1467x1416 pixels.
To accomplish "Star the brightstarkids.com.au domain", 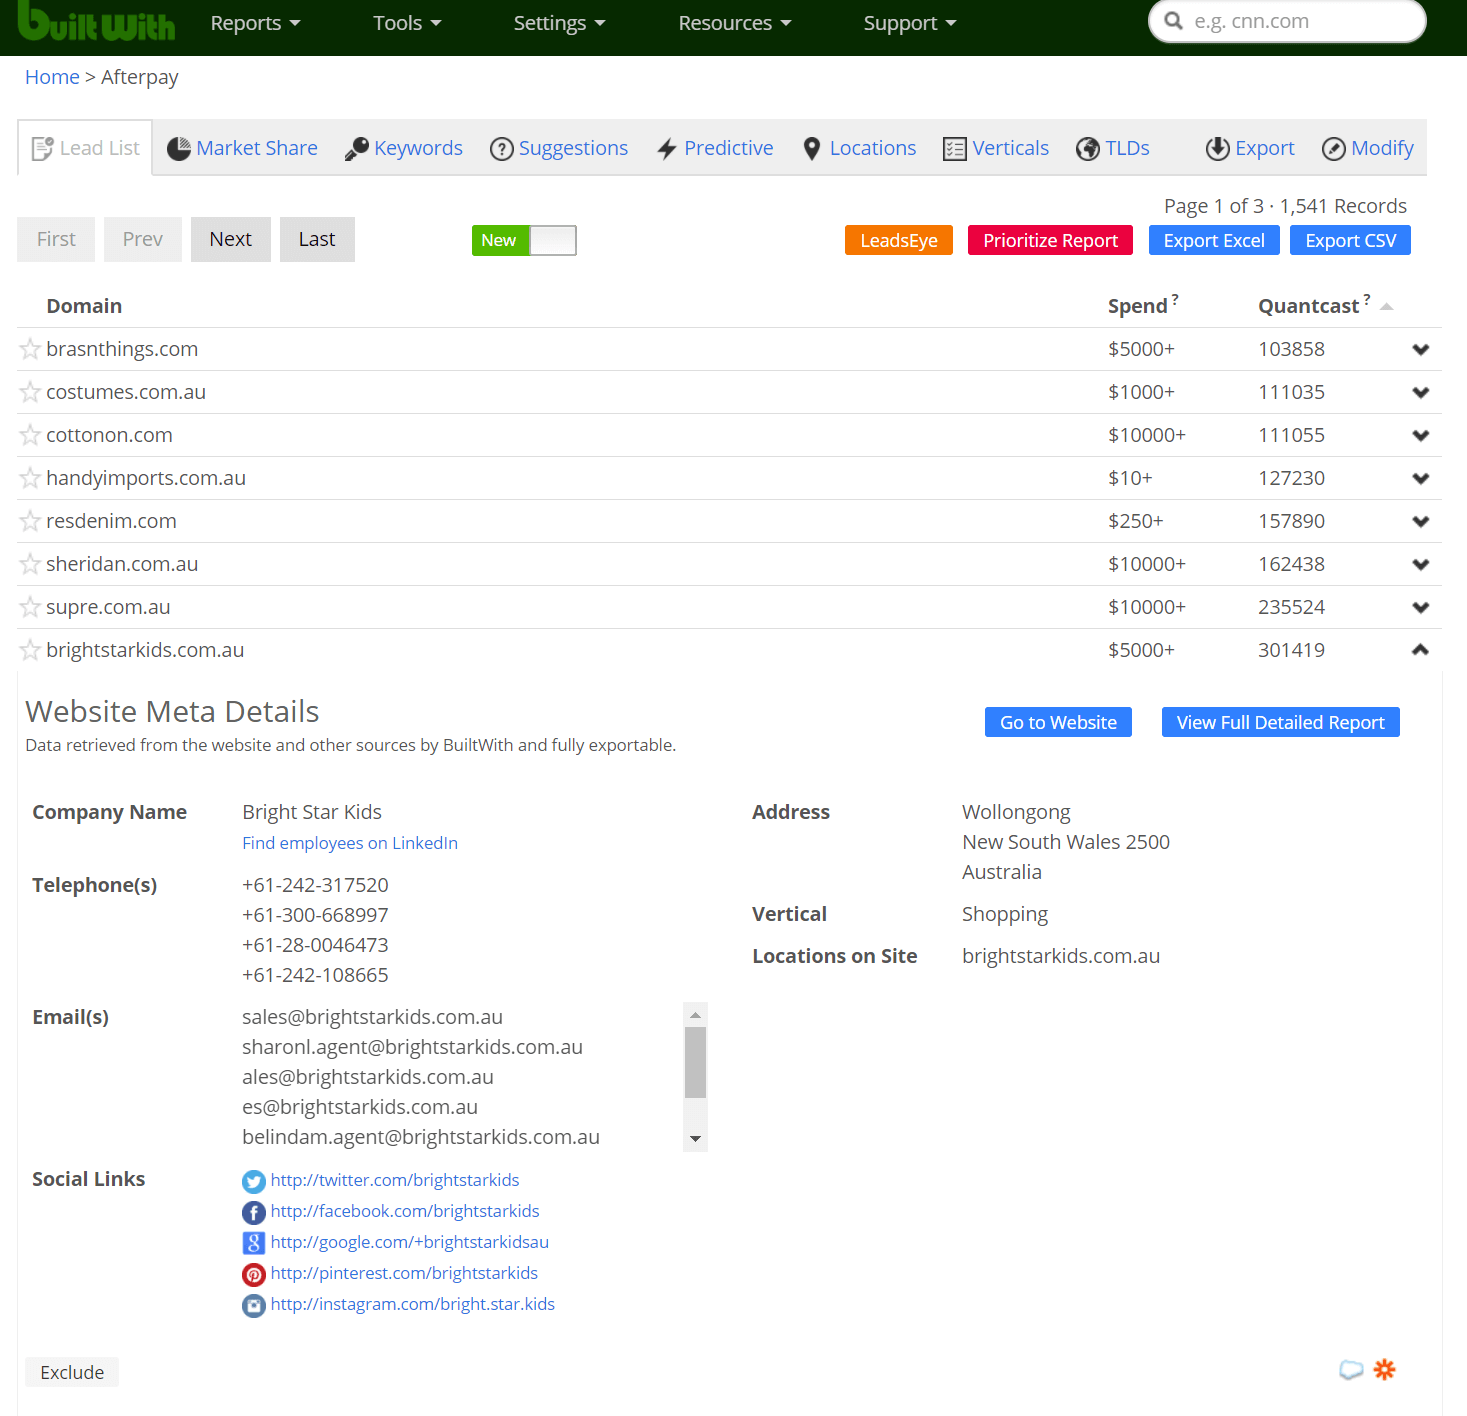I will click(30, 650).
